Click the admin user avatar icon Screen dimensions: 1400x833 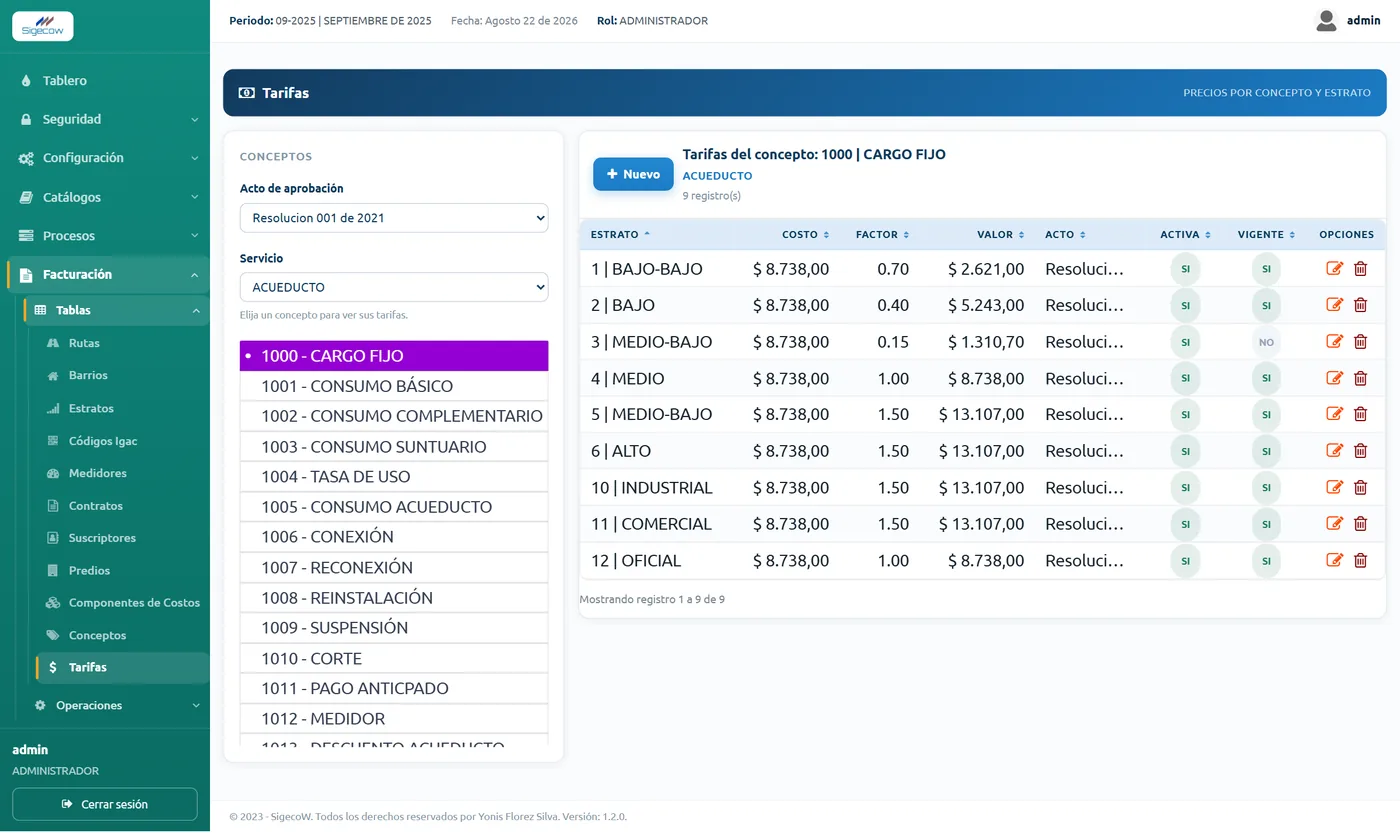click(1326, 20)
